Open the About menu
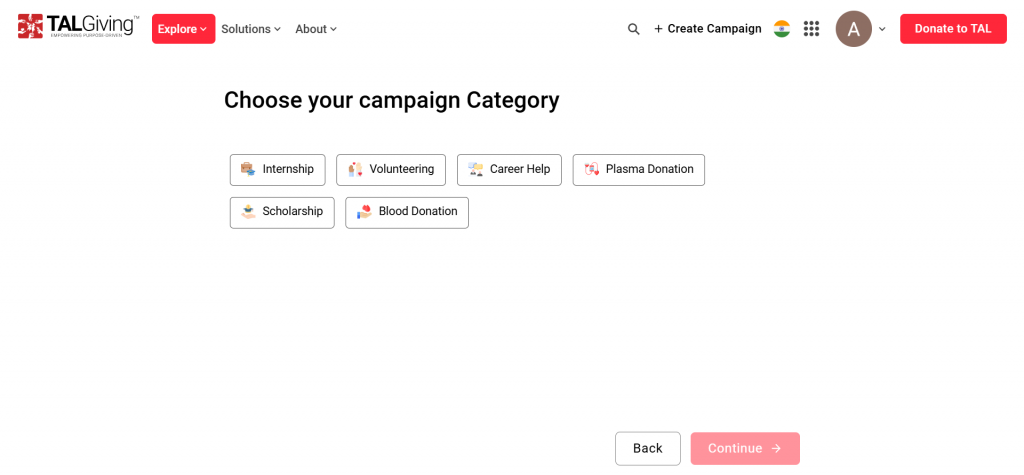This screenshot has height=475, width=1024. pyautogui.click(x=316, y=29)
